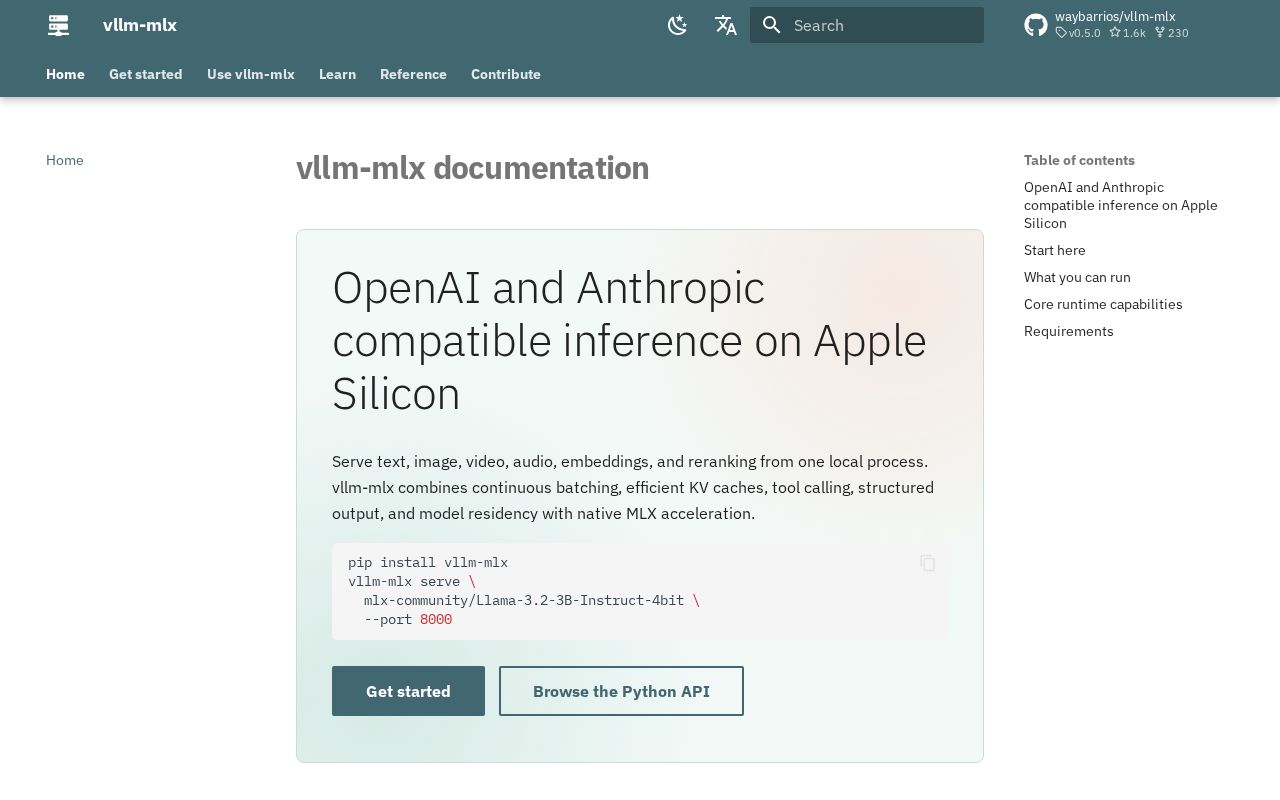Open the Learn tab

point(337,74)
